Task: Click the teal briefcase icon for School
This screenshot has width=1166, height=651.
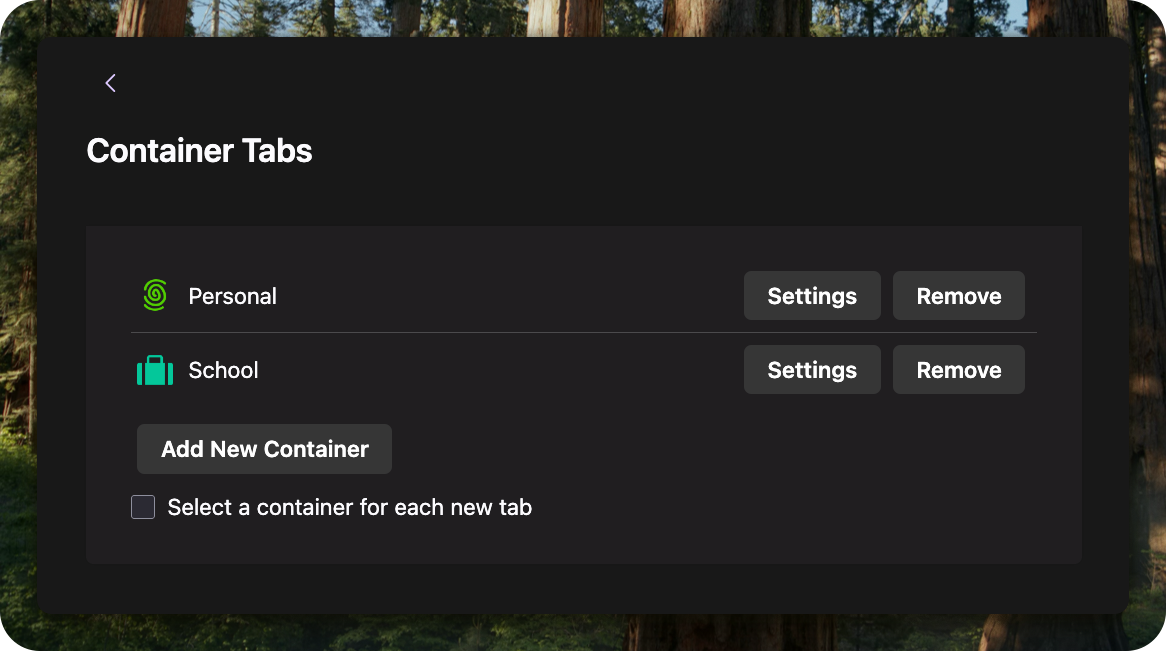Action: tap(155, 370)
